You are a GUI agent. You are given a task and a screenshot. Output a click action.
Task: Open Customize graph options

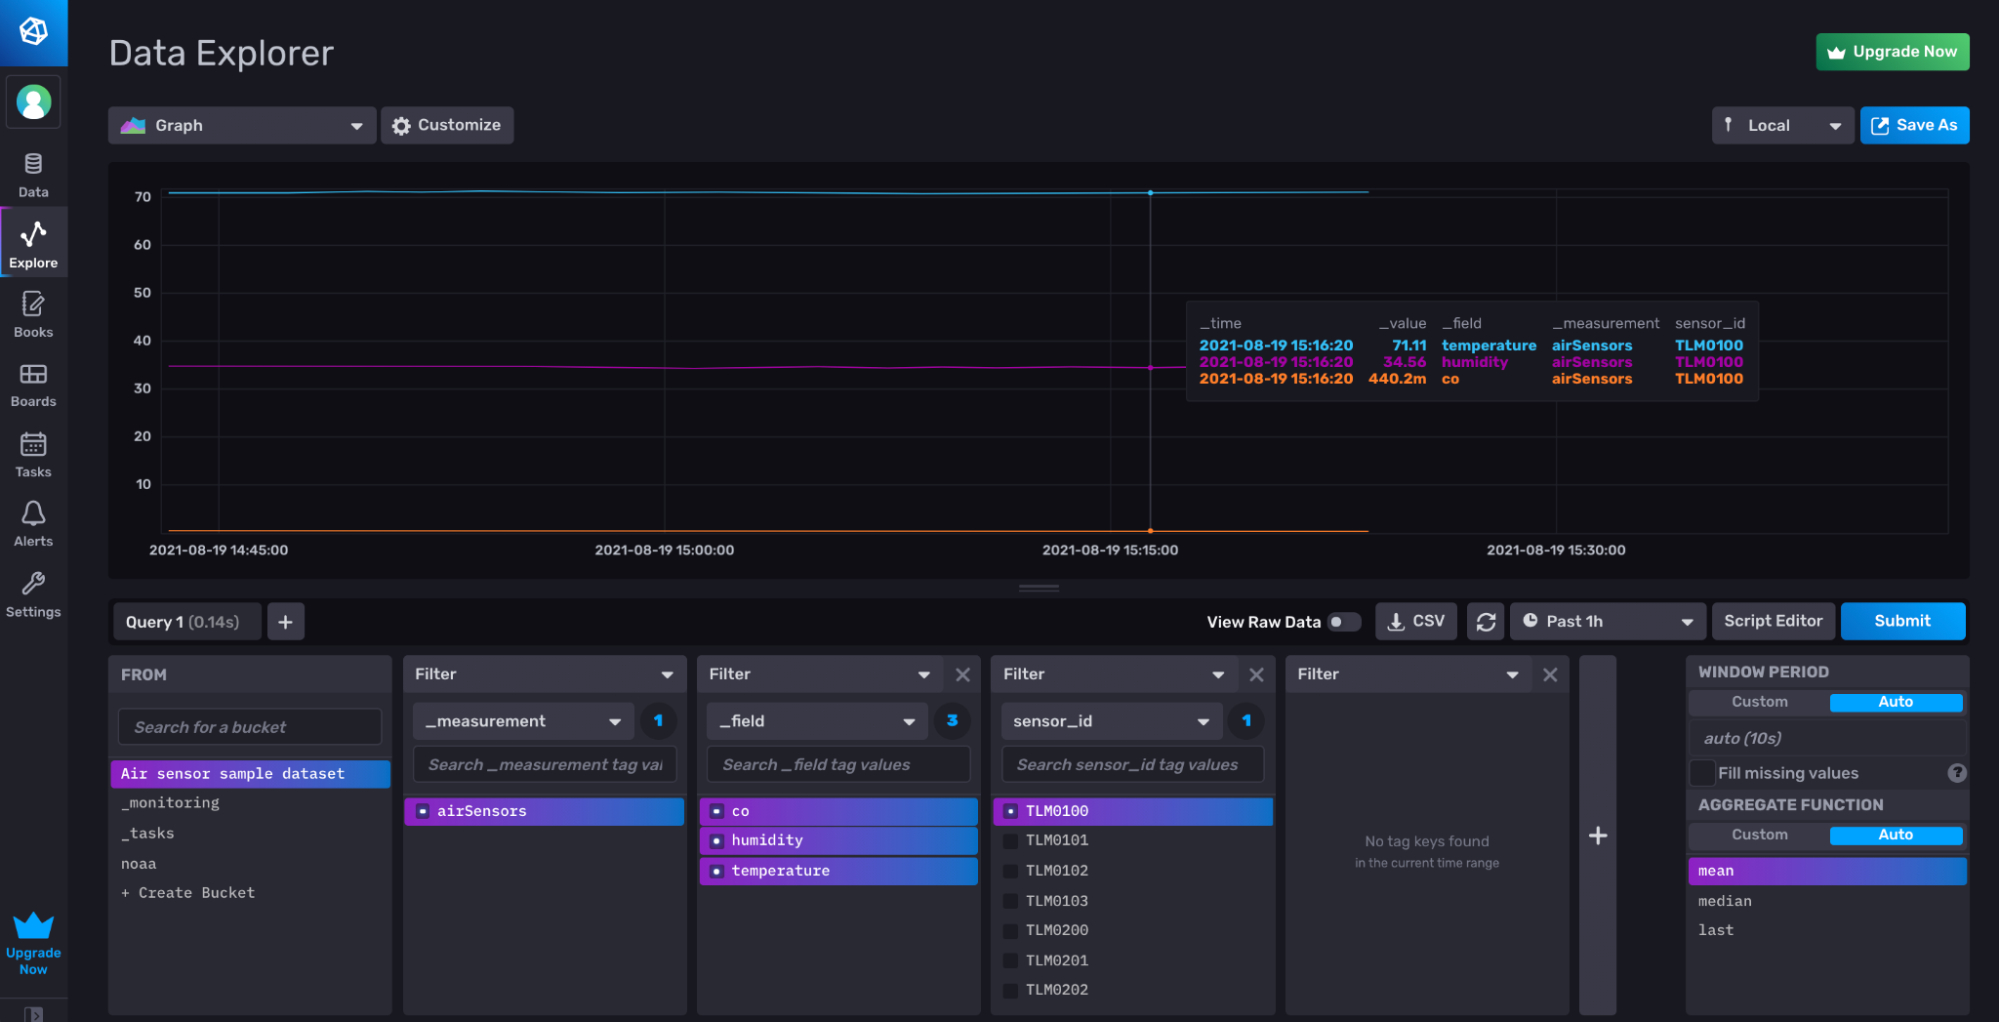[x=447, y=125]
